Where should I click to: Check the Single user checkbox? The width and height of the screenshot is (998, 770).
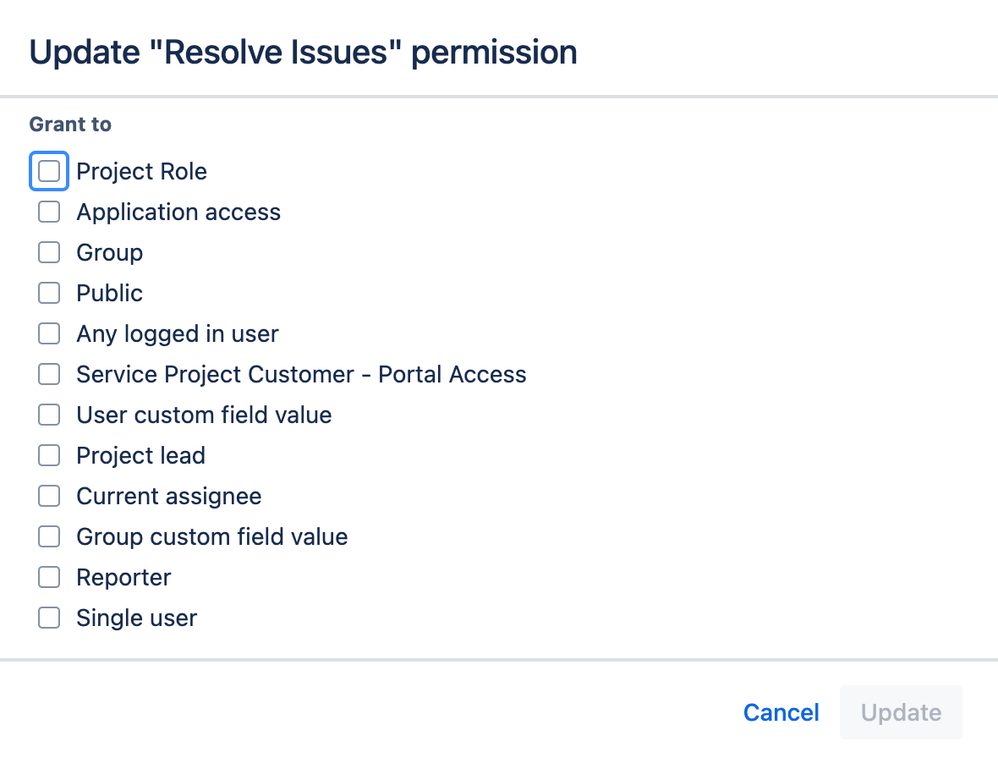coord(49,618)
